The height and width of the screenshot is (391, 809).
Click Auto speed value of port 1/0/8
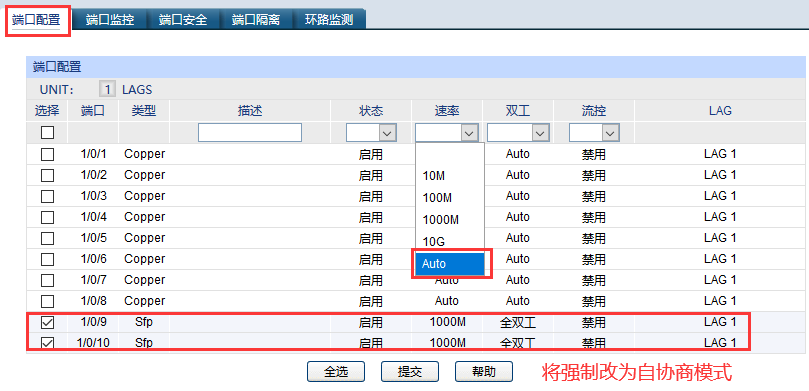(x=447, y=301)
